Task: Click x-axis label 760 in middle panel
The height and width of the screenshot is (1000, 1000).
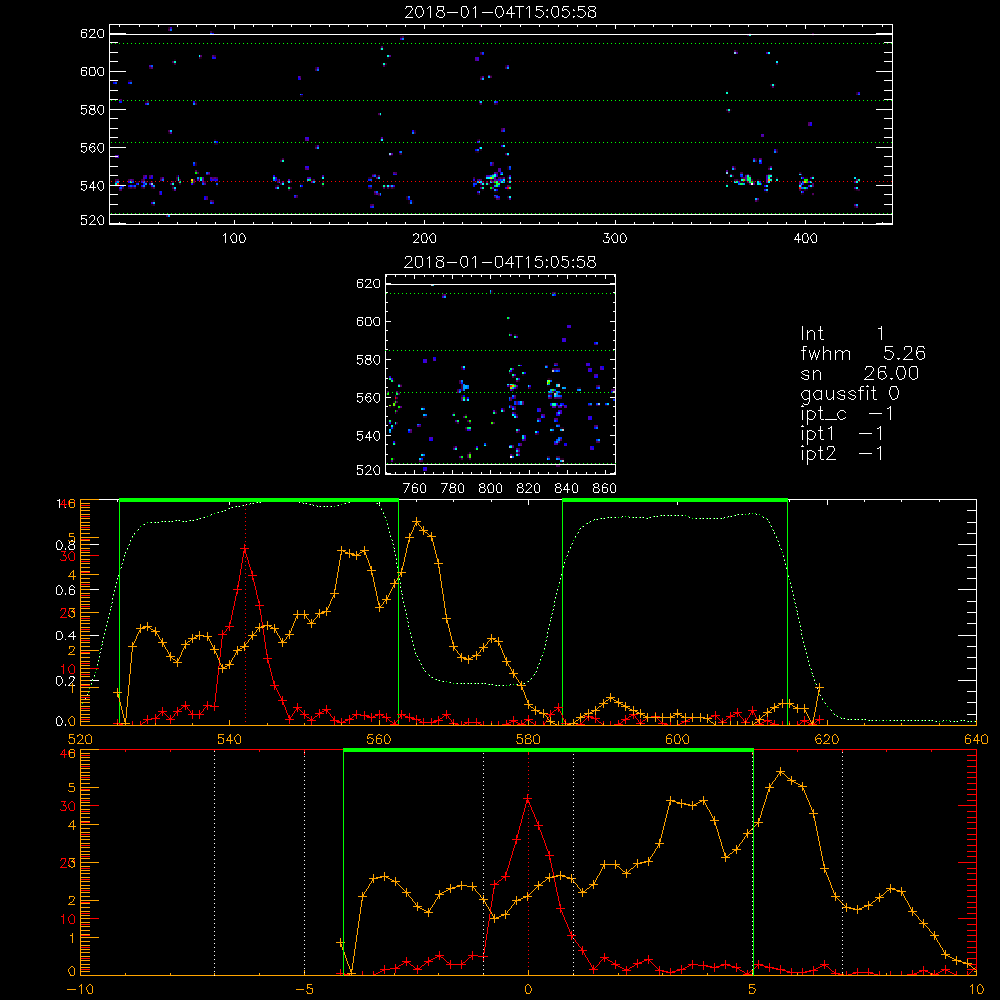Action: [415, 489]
